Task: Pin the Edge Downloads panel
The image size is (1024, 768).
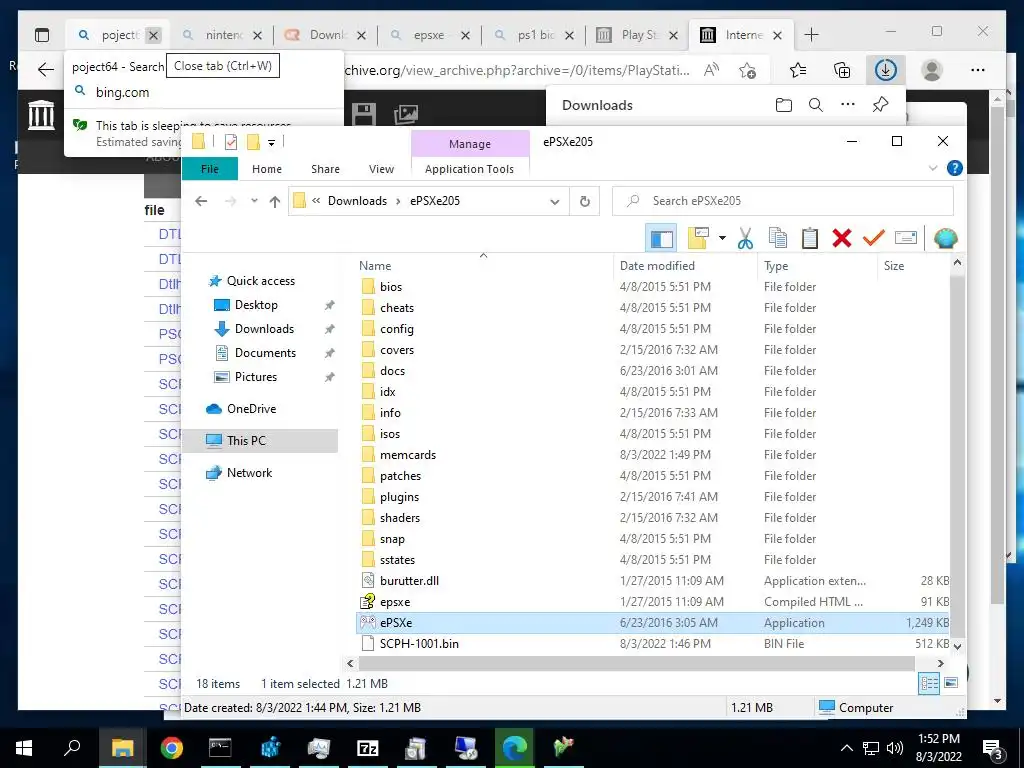Action: (880, 105)
